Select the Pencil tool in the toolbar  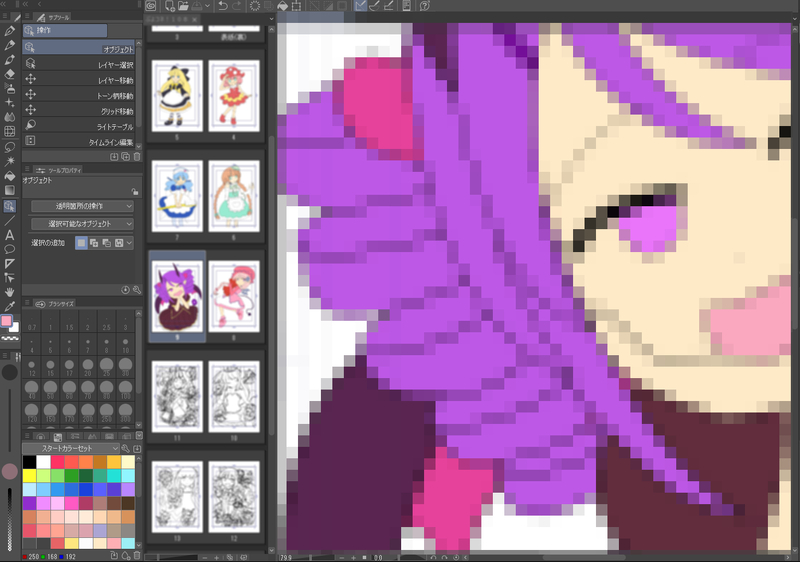click(10, 45)
